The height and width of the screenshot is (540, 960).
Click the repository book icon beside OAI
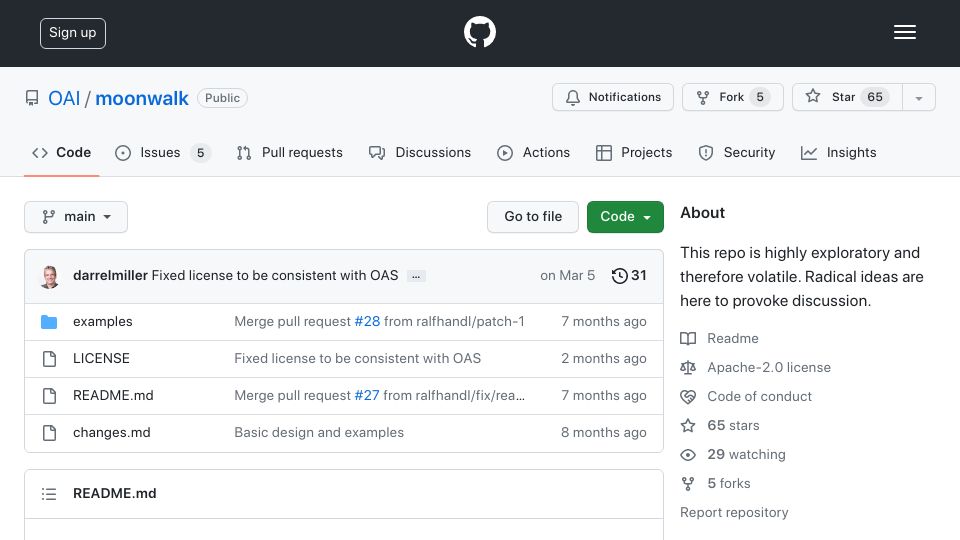click(32, 98)
